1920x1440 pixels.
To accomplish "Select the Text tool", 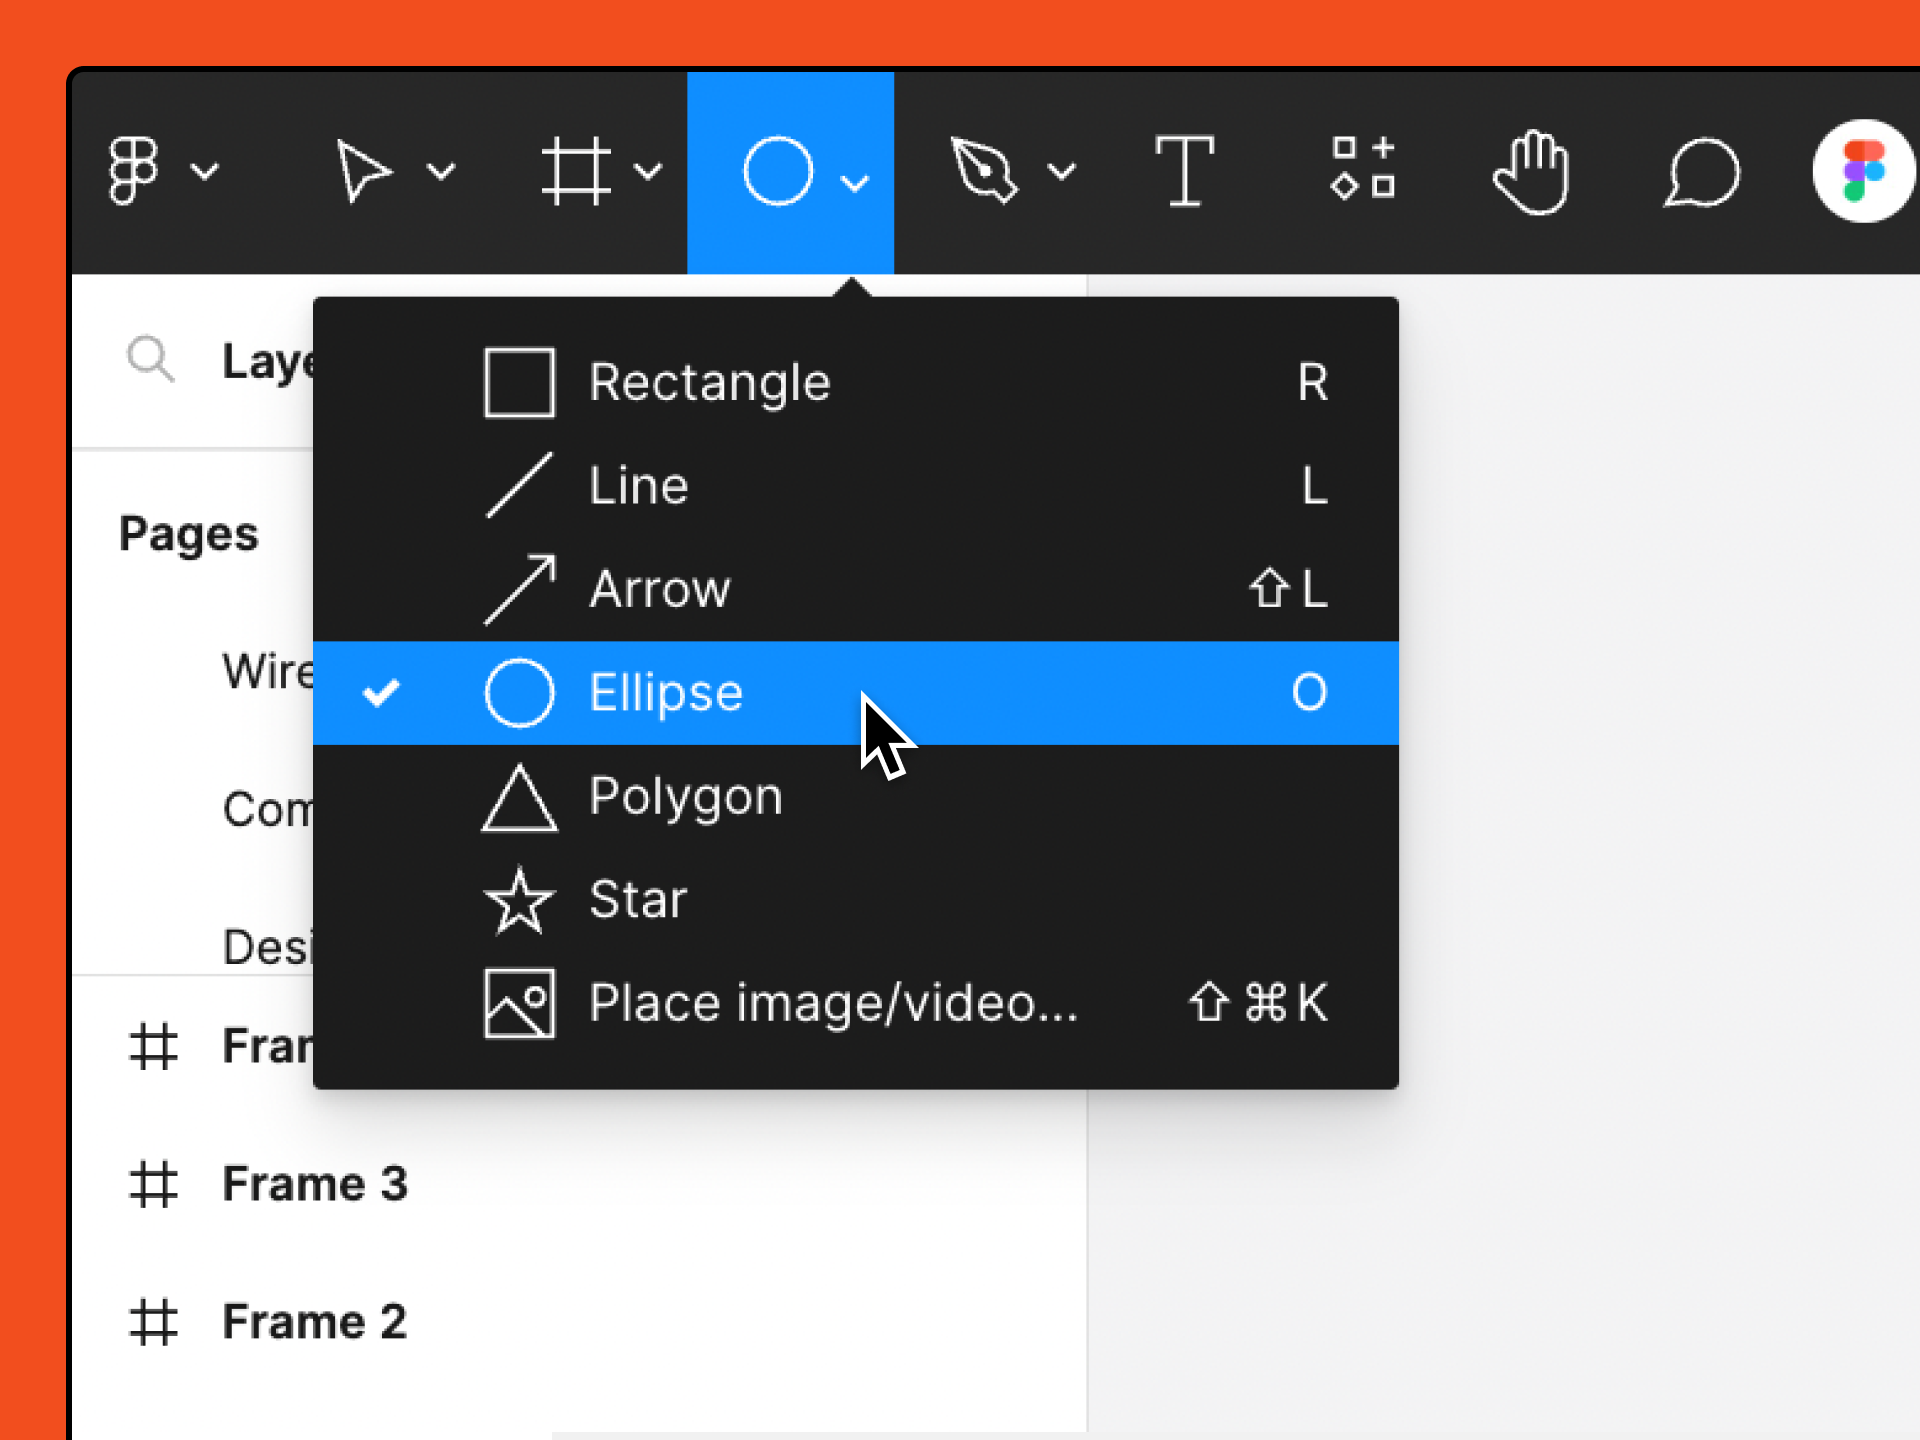I will point(1185,170).
